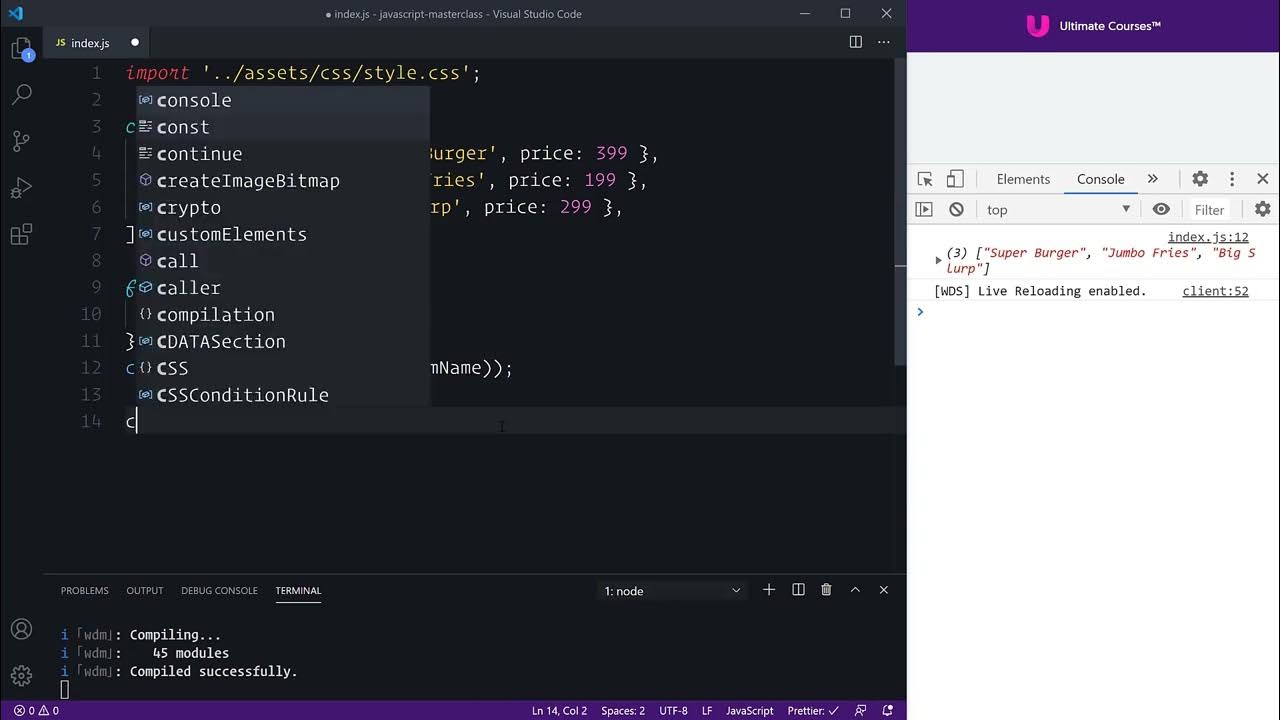The width and height of the screenshot is (1280, 720).
Task: Open the Source Control view
Action: pos(21,141)
